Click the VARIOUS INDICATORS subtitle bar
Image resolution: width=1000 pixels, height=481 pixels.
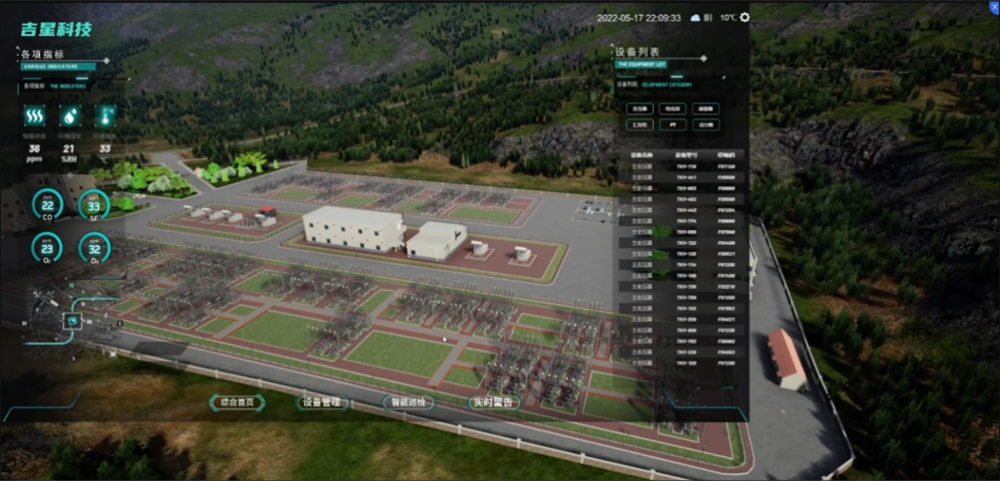58,66
